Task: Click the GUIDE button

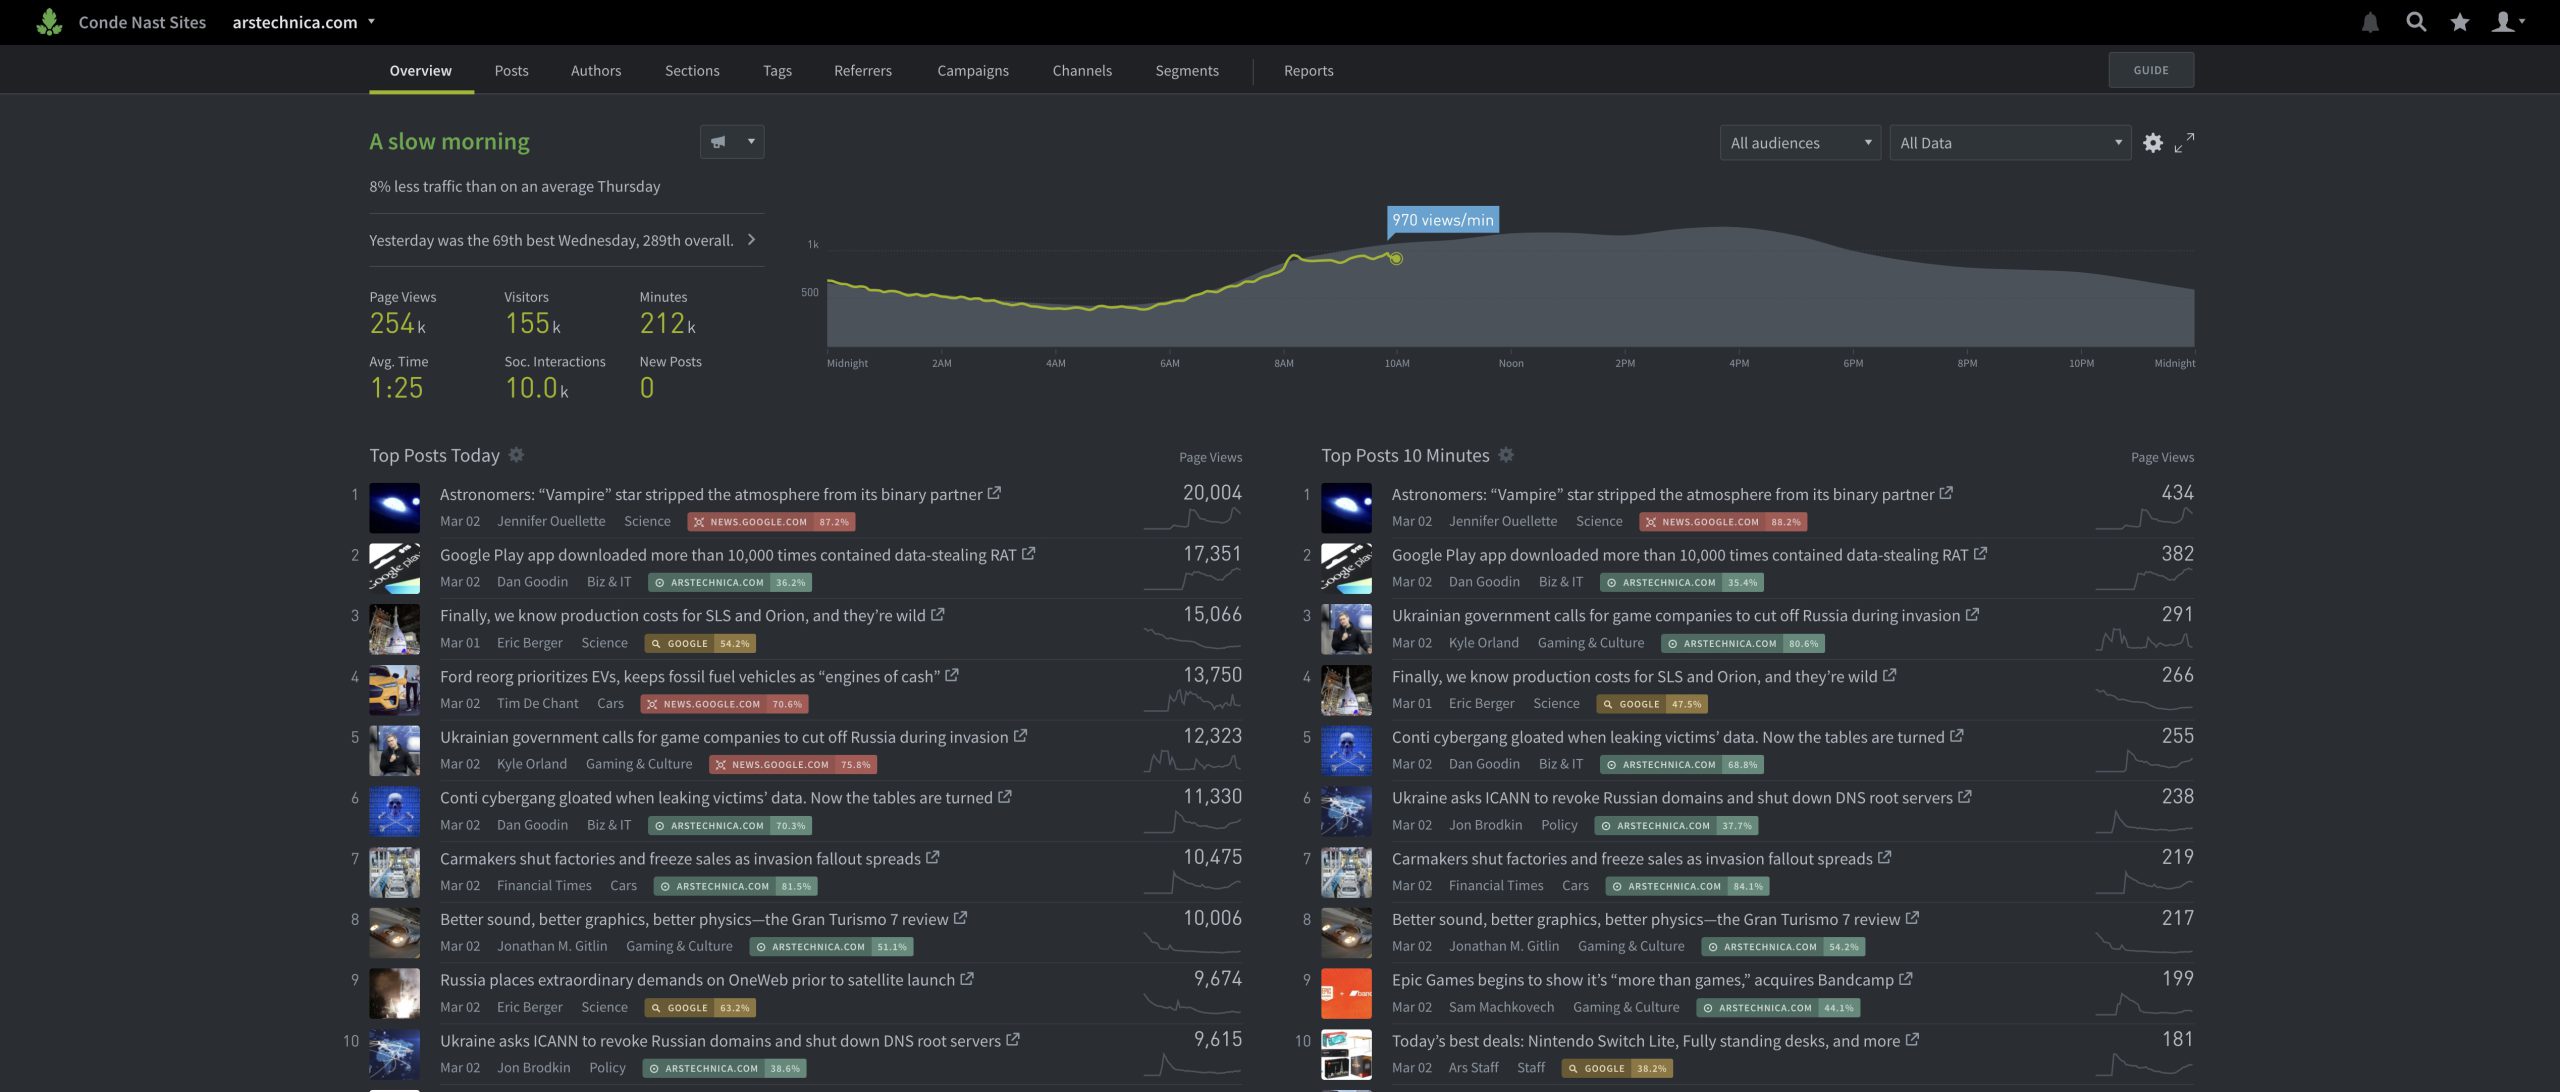Action: tap(2151, 69)
